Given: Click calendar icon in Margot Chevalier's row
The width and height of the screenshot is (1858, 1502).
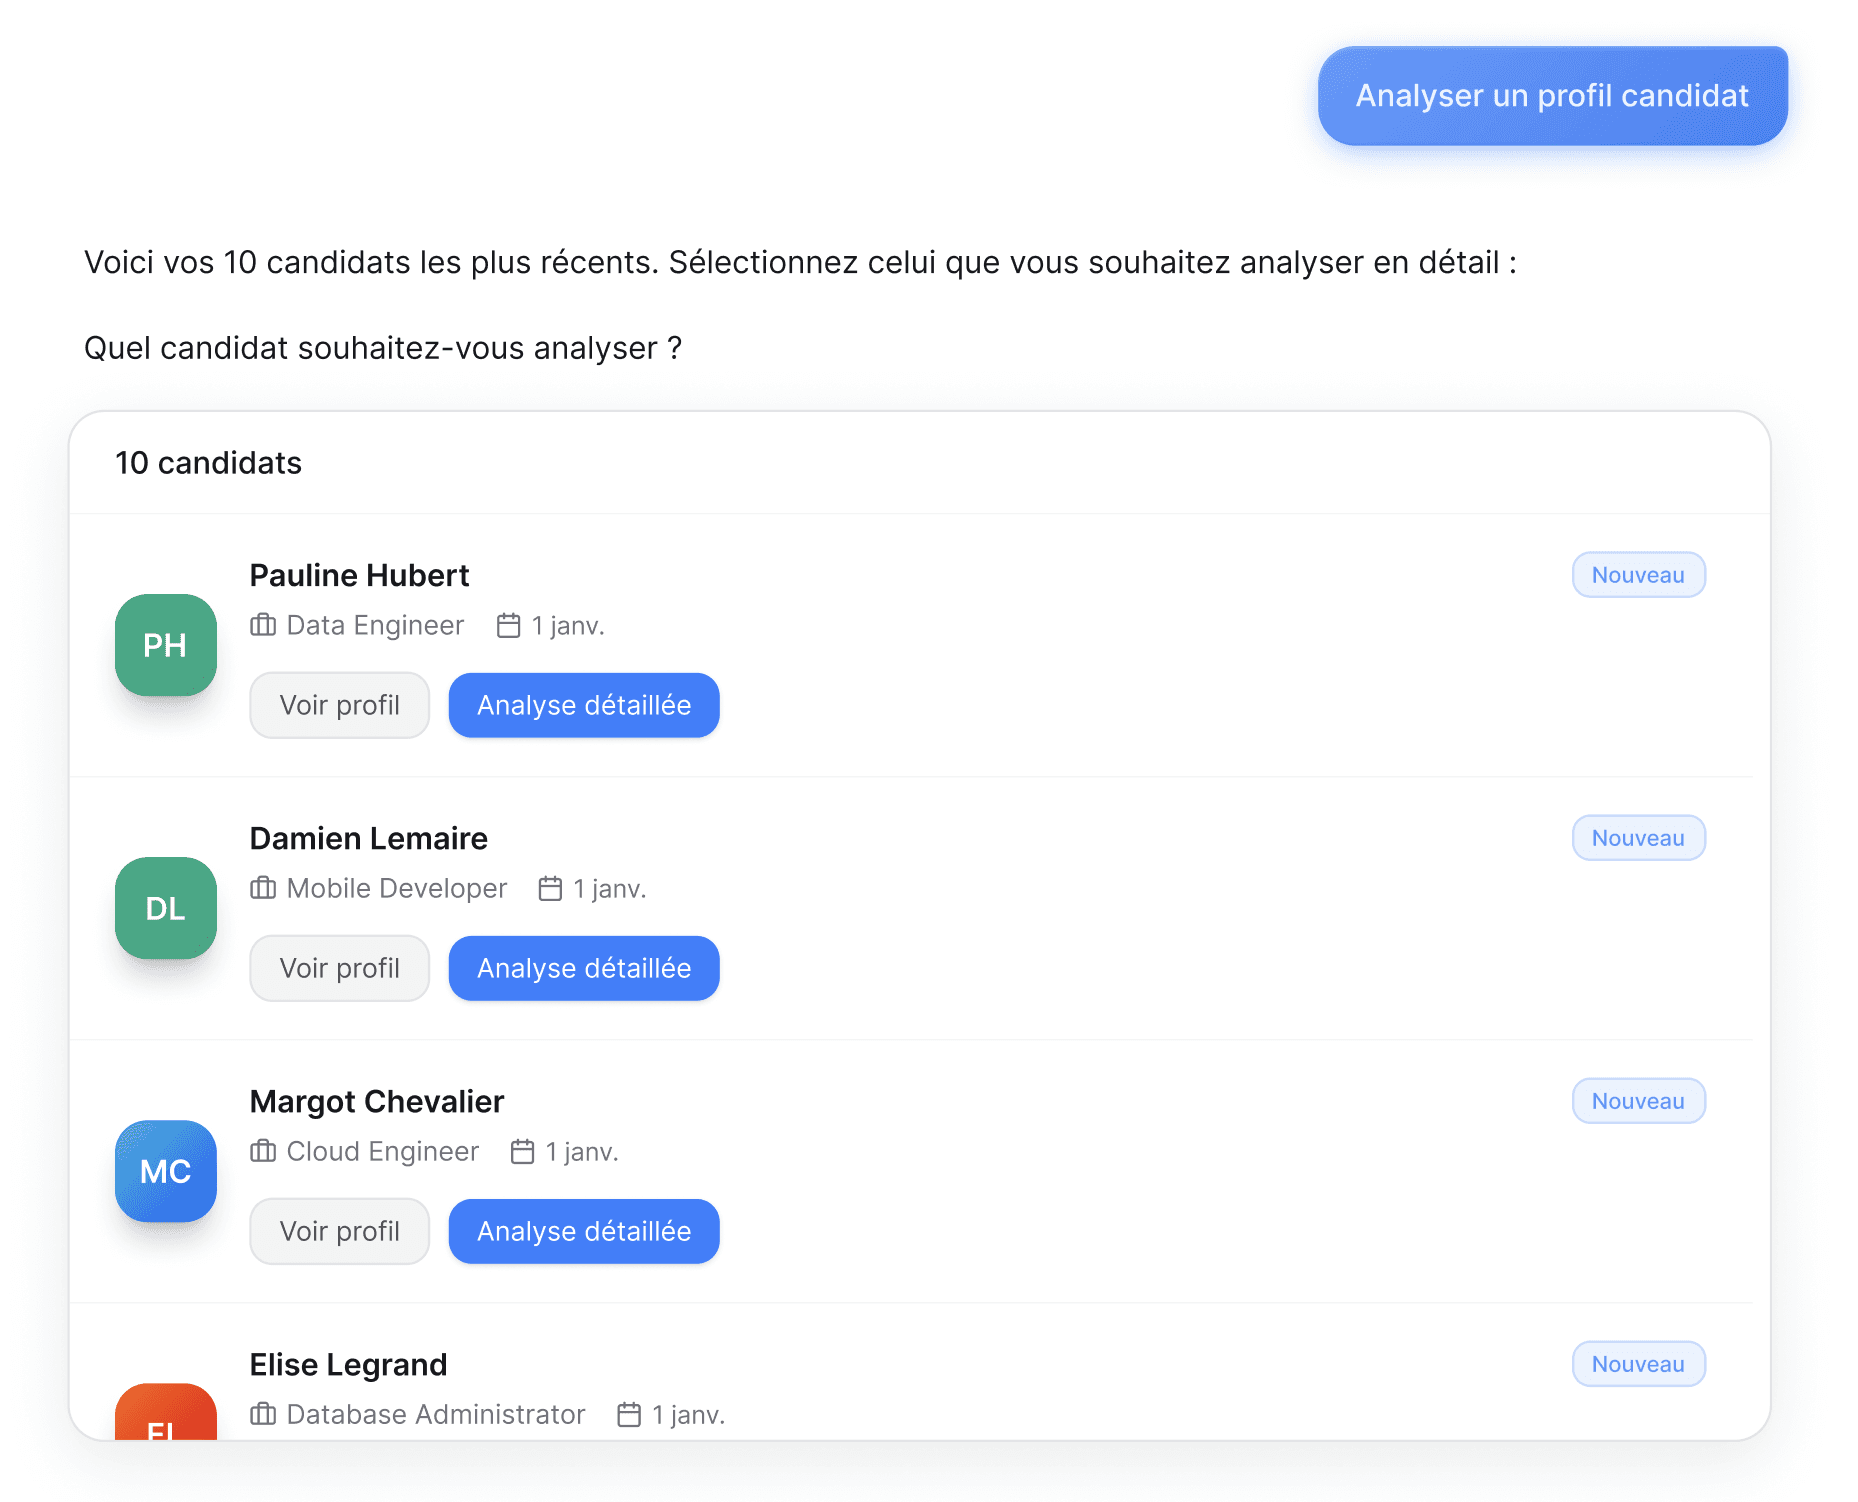Looking at the screenshot, I should pos(523,1151).
